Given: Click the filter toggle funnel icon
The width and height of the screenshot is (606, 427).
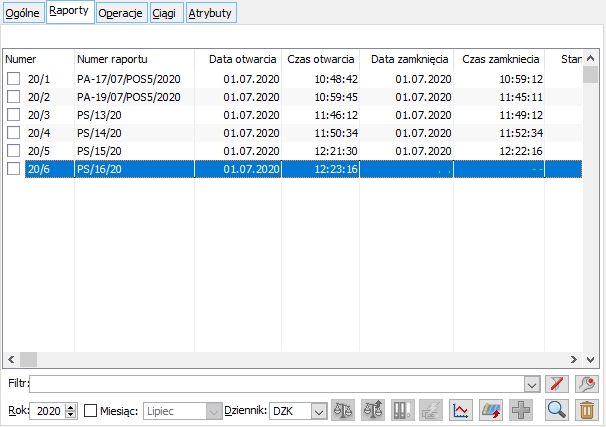Looking at the screenshot, I should click(x=557, y=384).
